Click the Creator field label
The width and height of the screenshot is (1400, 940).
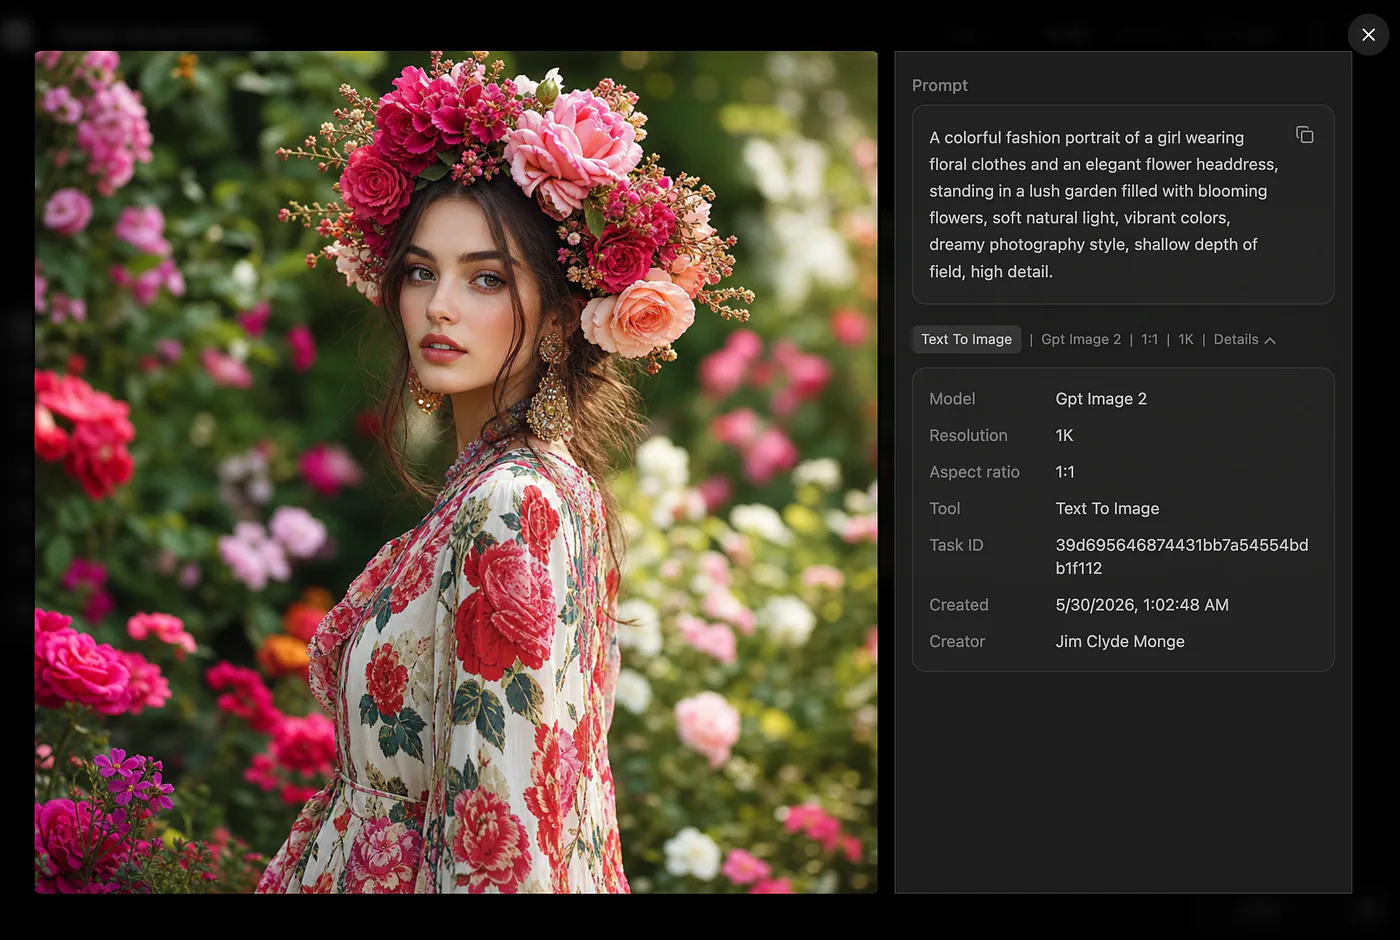coord(957,642)
